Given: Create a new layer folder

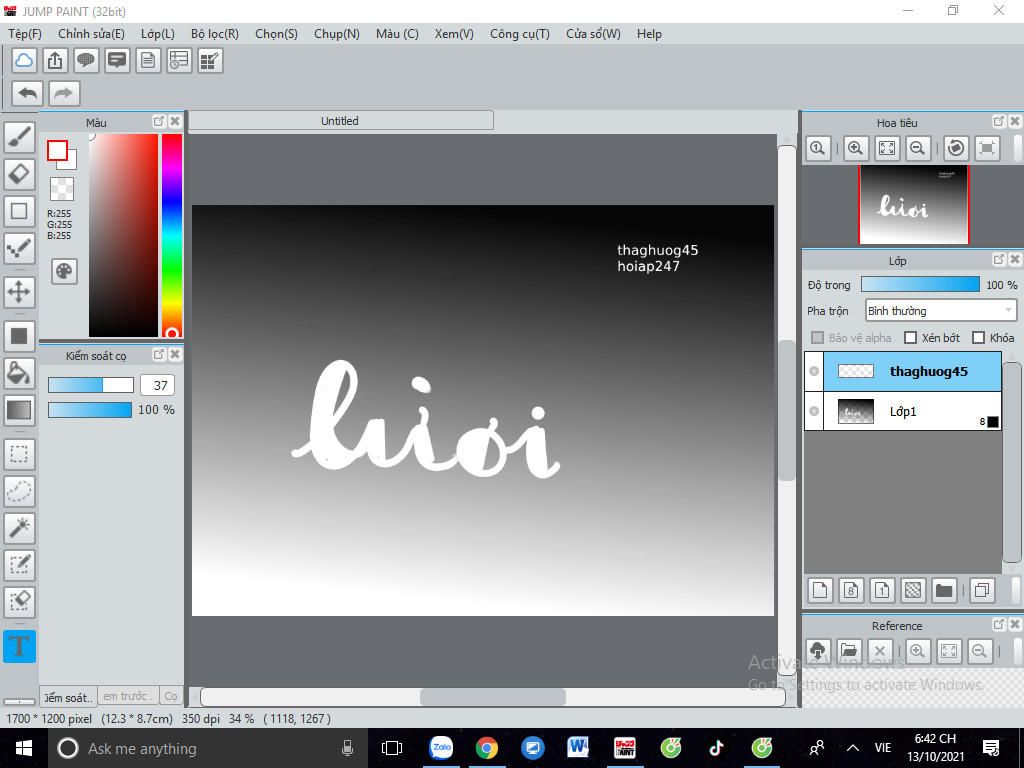Looking at the screenshot, I should (944, 590).
